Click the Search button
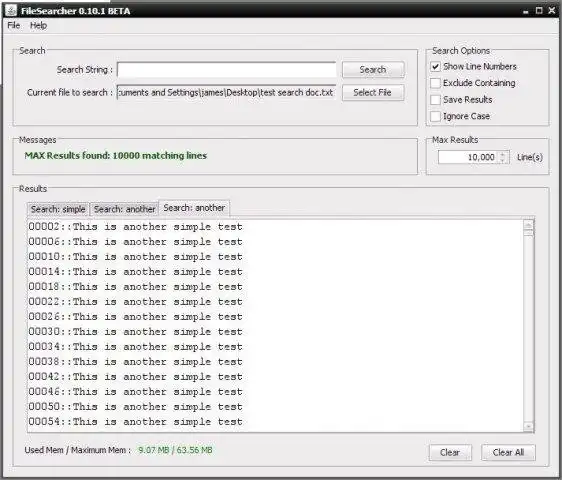This screenshot has height=480, width=562. (373, 70)
